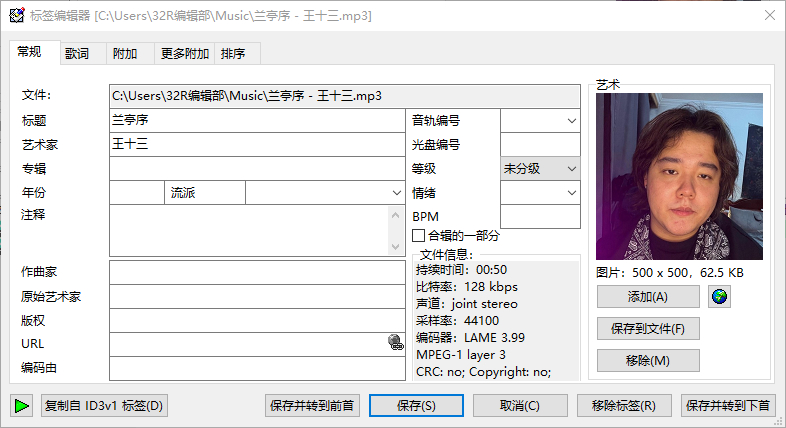This screenshot has width=786, height=428.
Task: Click the tag editor app icon in title bar
Action: 16,15
